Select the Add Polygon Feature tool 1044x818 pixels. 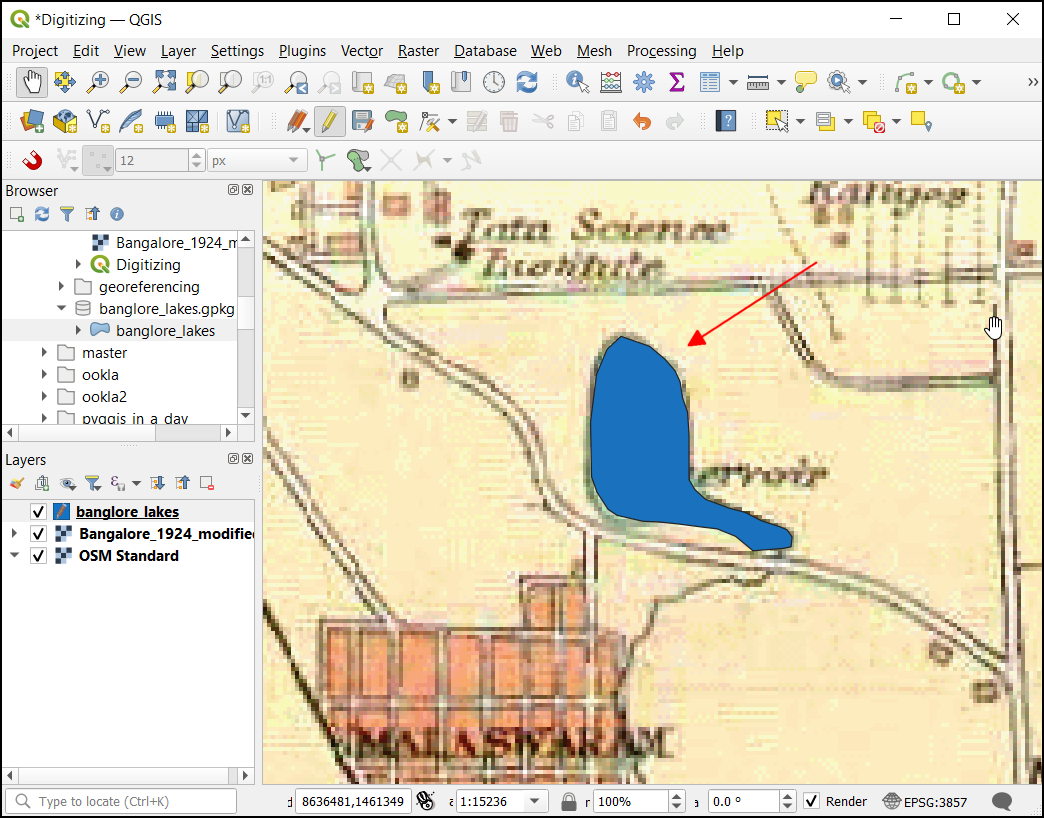click(396, 122)
